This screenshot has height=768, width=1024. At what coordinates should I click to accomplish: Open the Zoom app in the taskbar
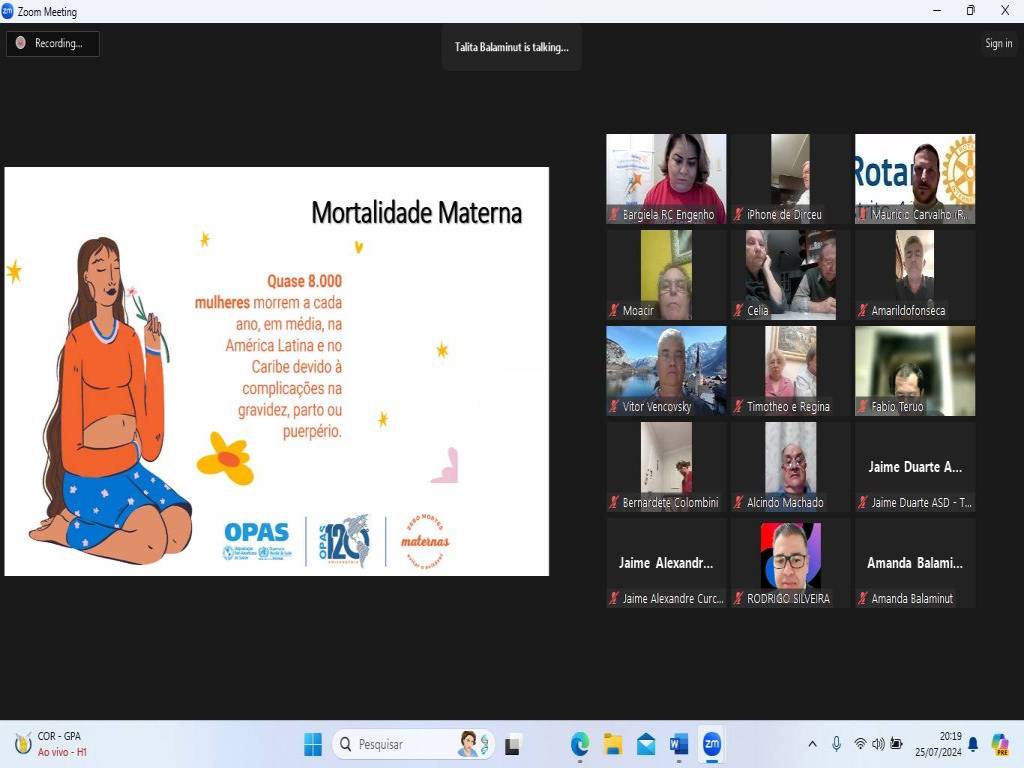point(711,744)
